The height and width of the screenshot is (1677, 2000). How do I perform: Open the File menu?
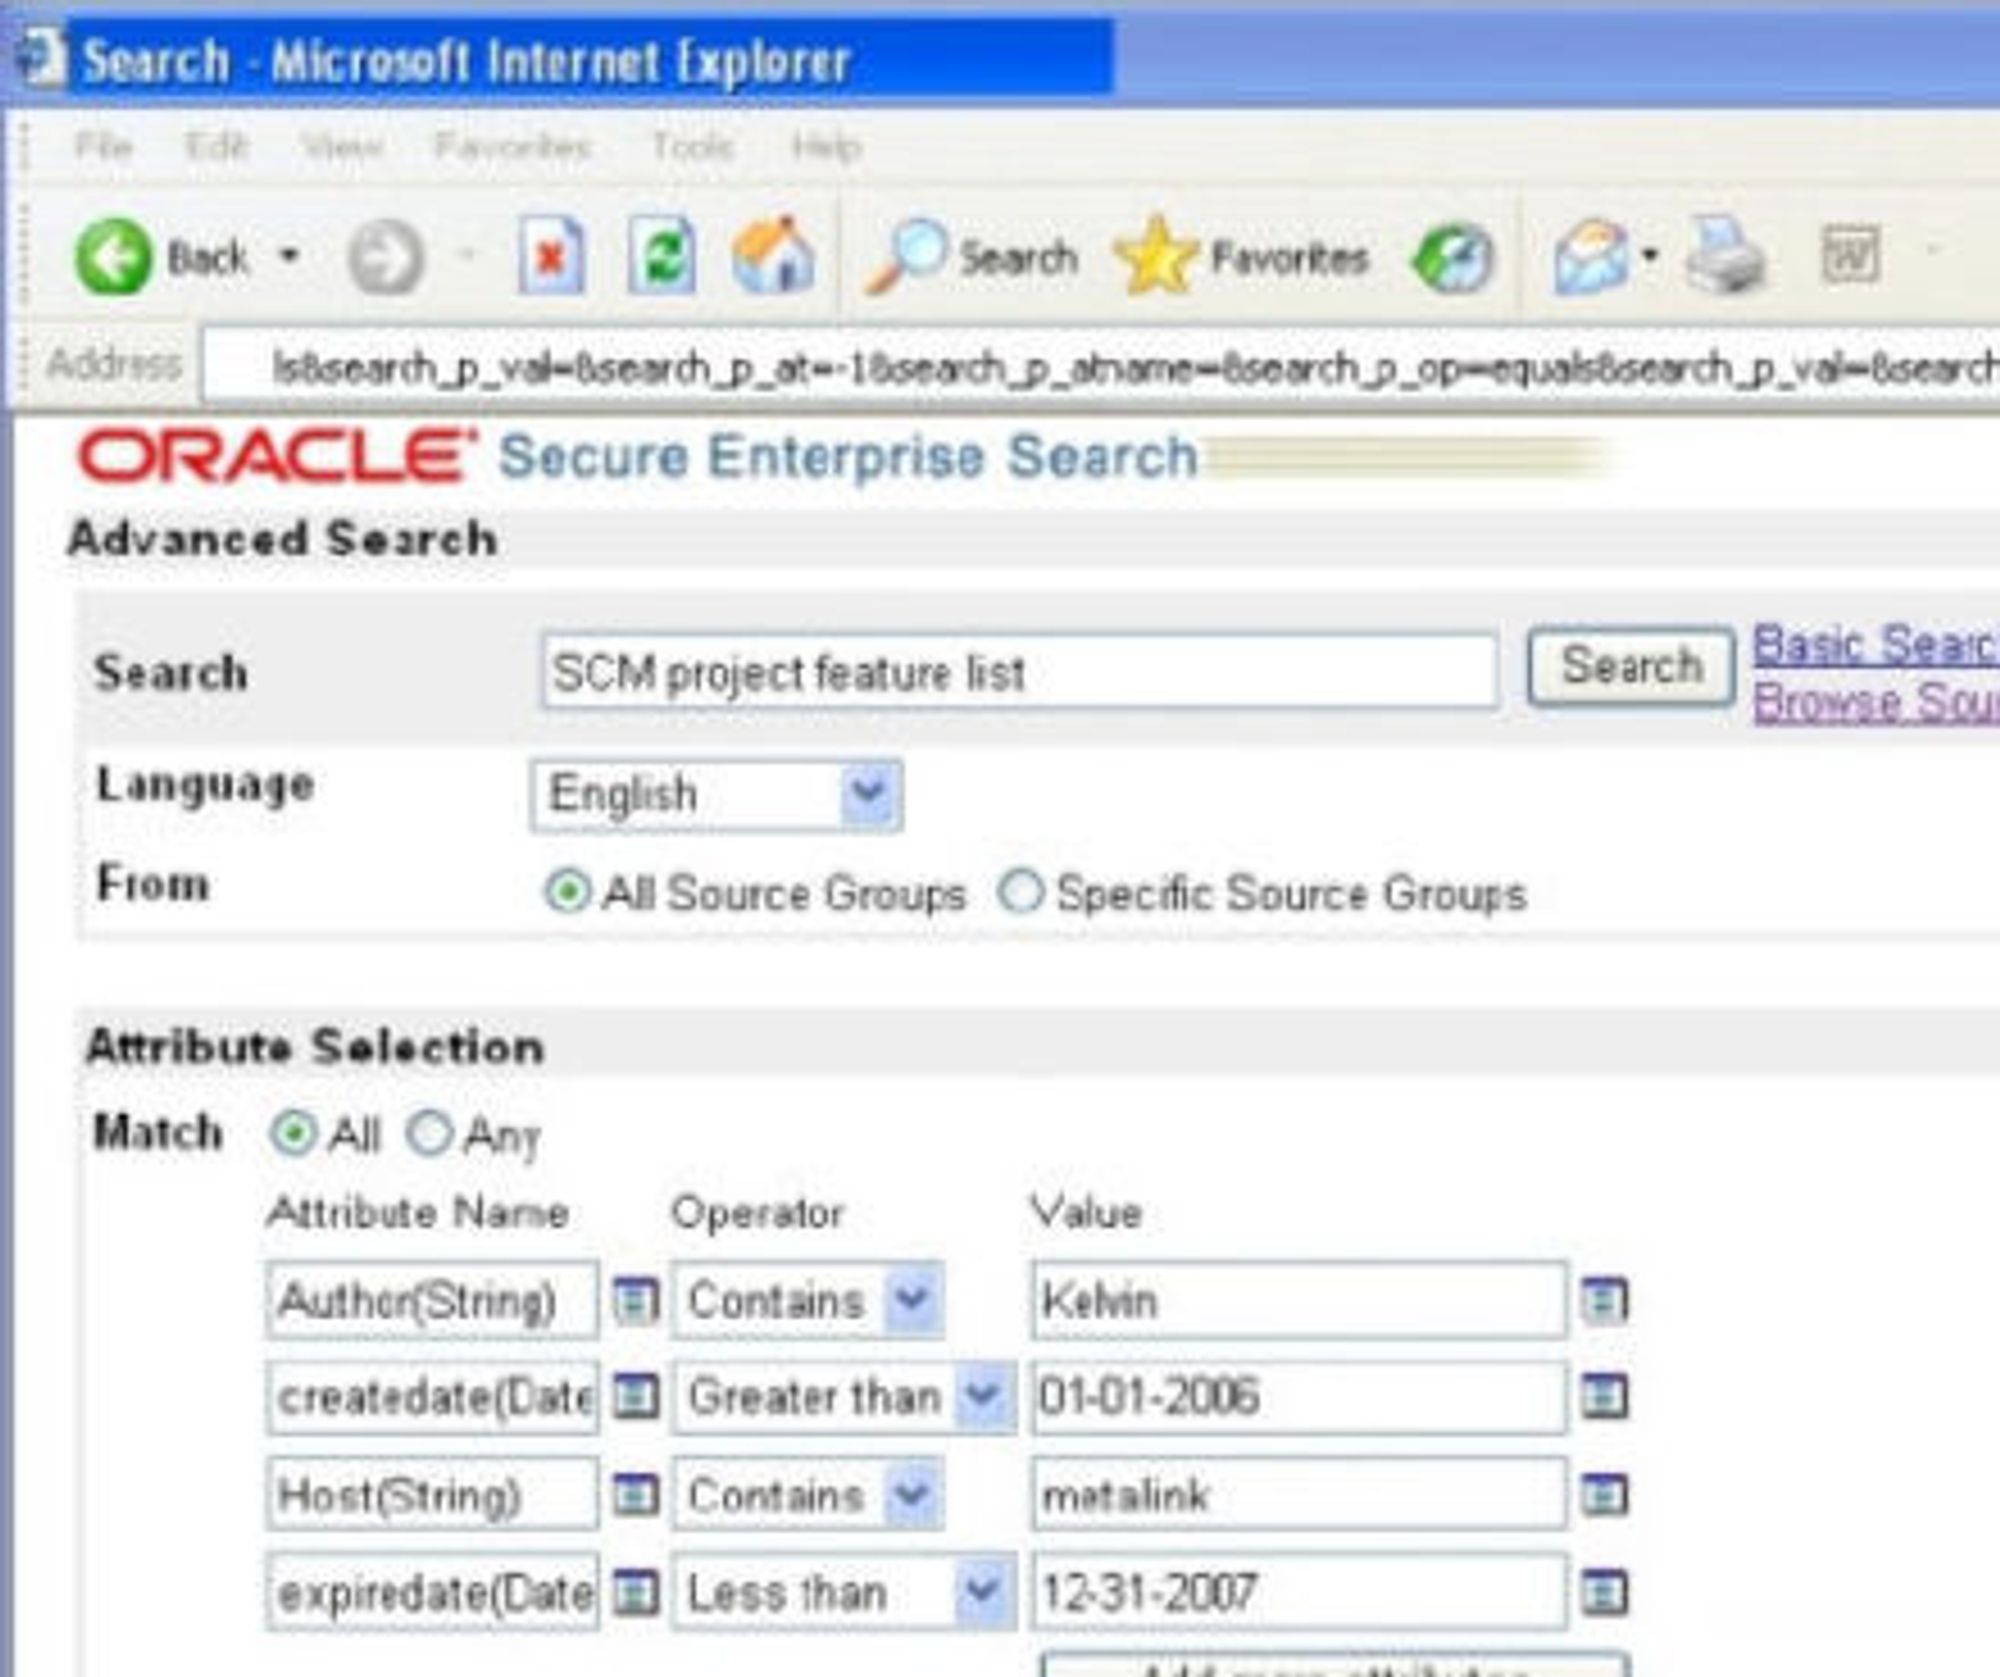[x=104, y=147]
